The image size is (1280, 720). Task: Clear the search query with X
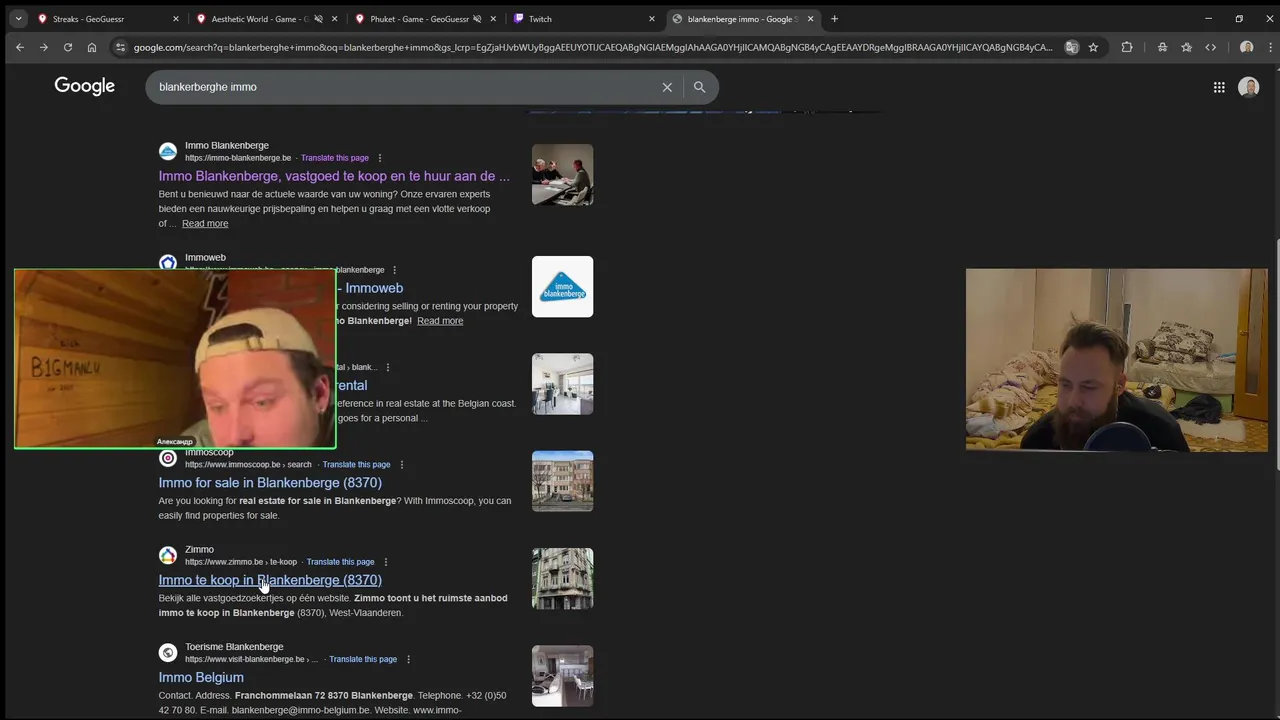click(667, 87)
